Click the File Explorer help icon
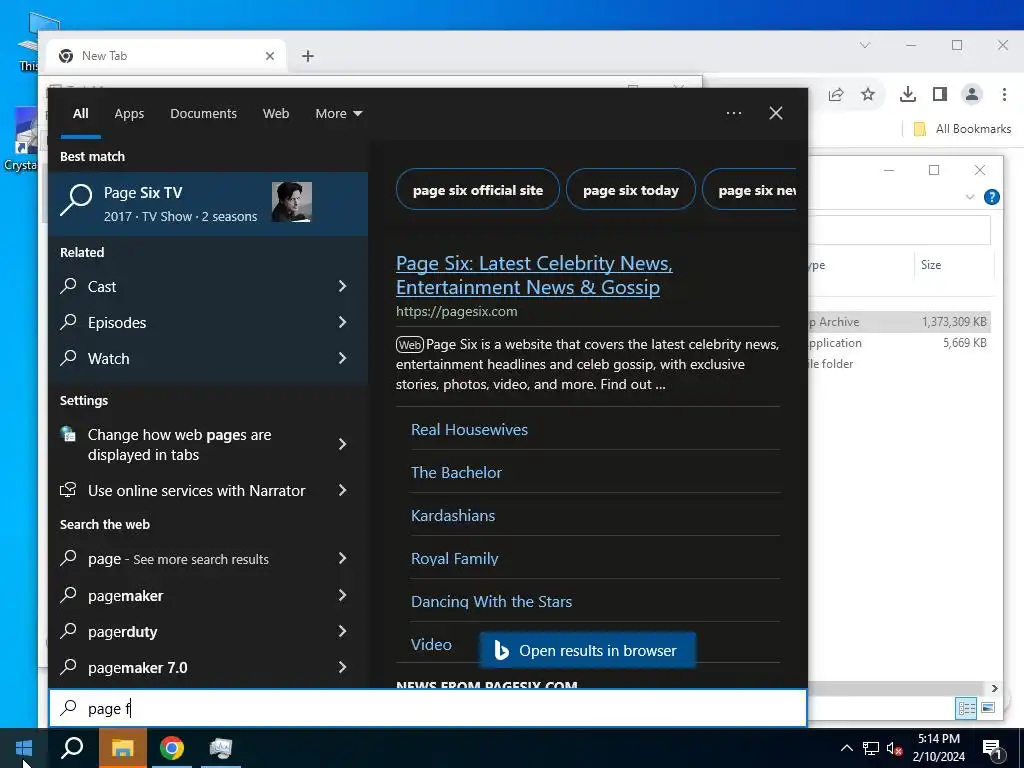The image size is (1024, 768). 991,197
